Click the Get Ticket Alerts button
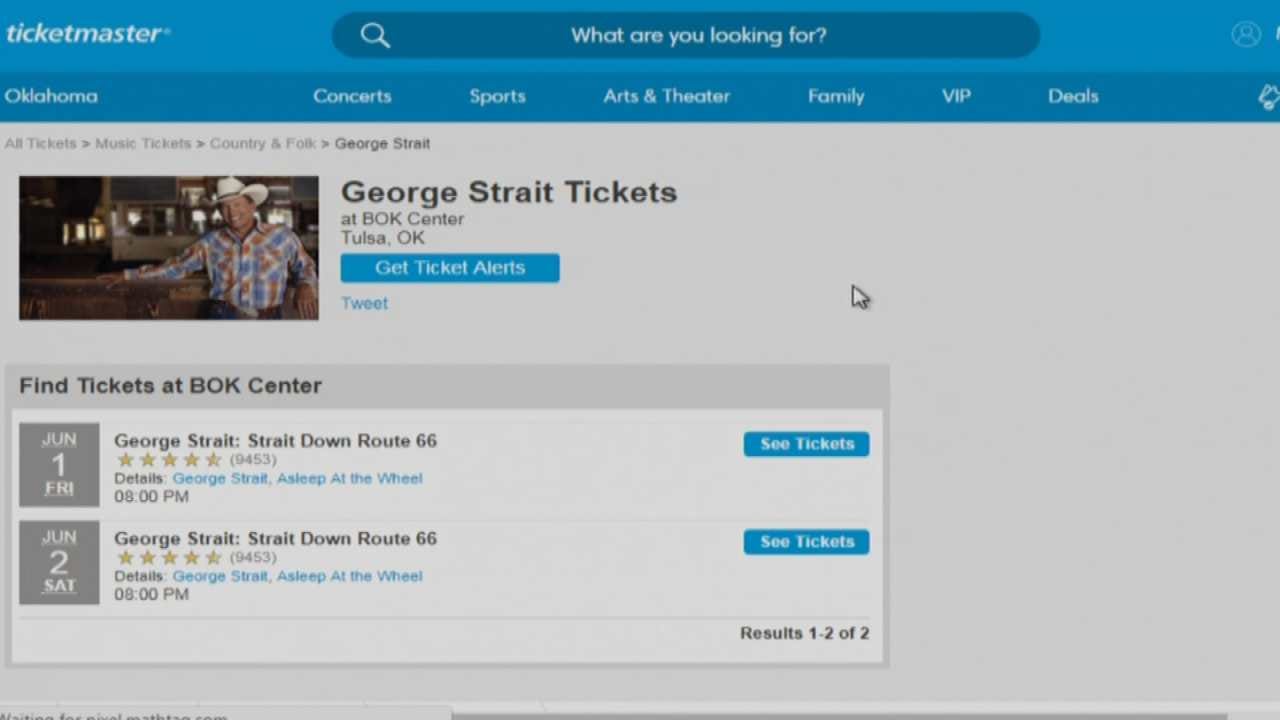The width and height of the screenshot is (1280, 720). tap(450, 267)
